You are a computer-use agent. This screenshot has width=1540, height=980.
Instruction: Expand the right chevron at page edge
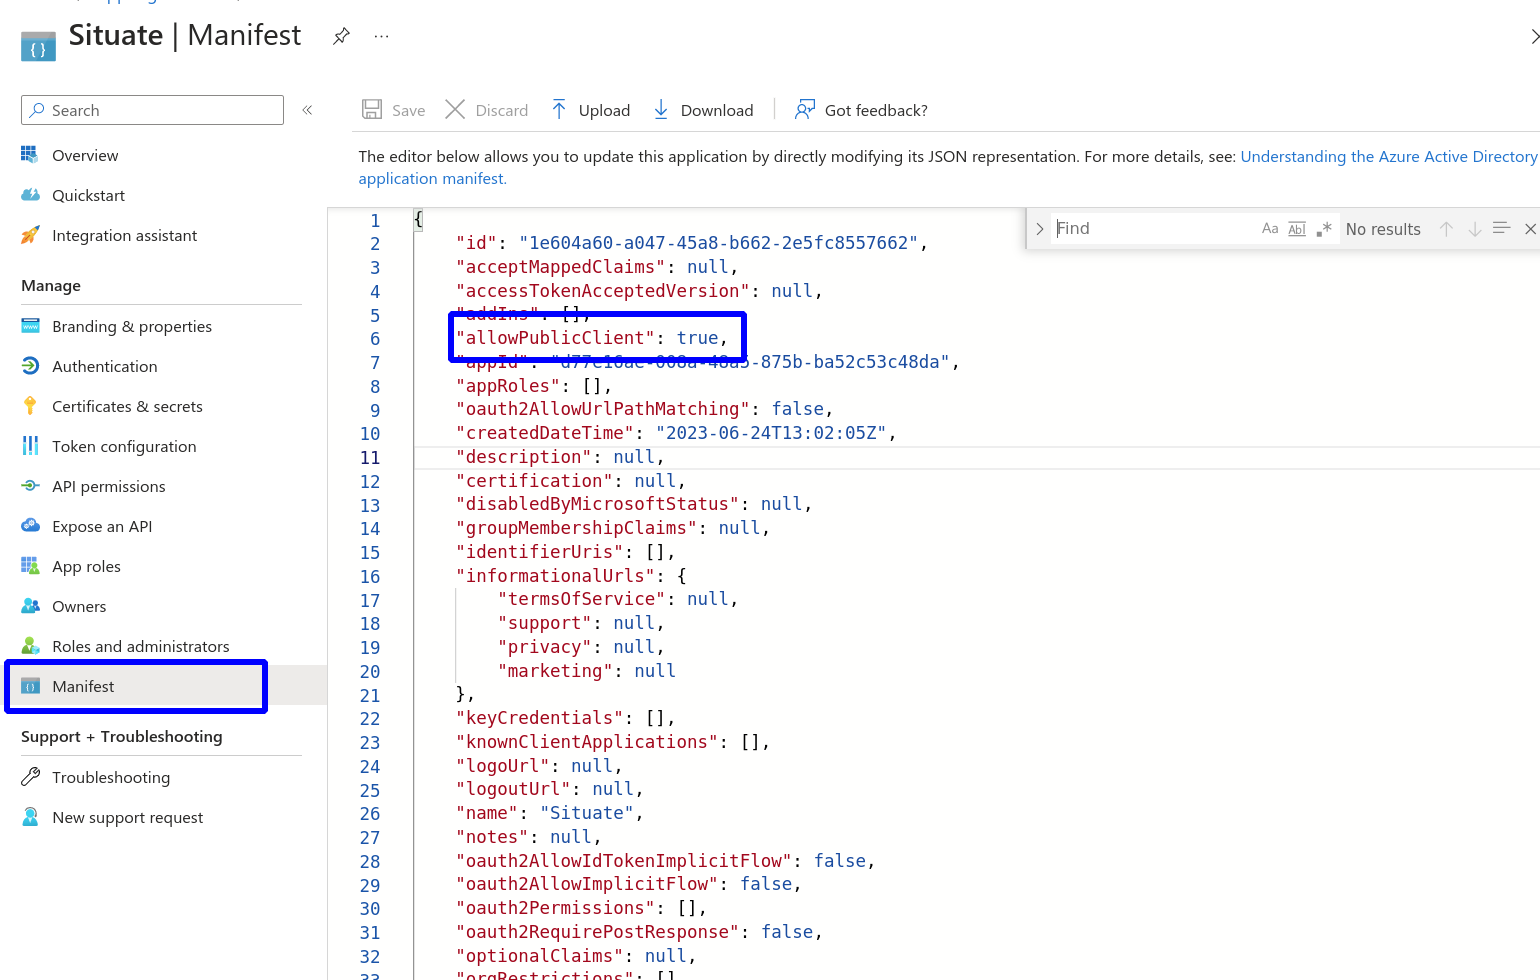(x=1533, y=37)
